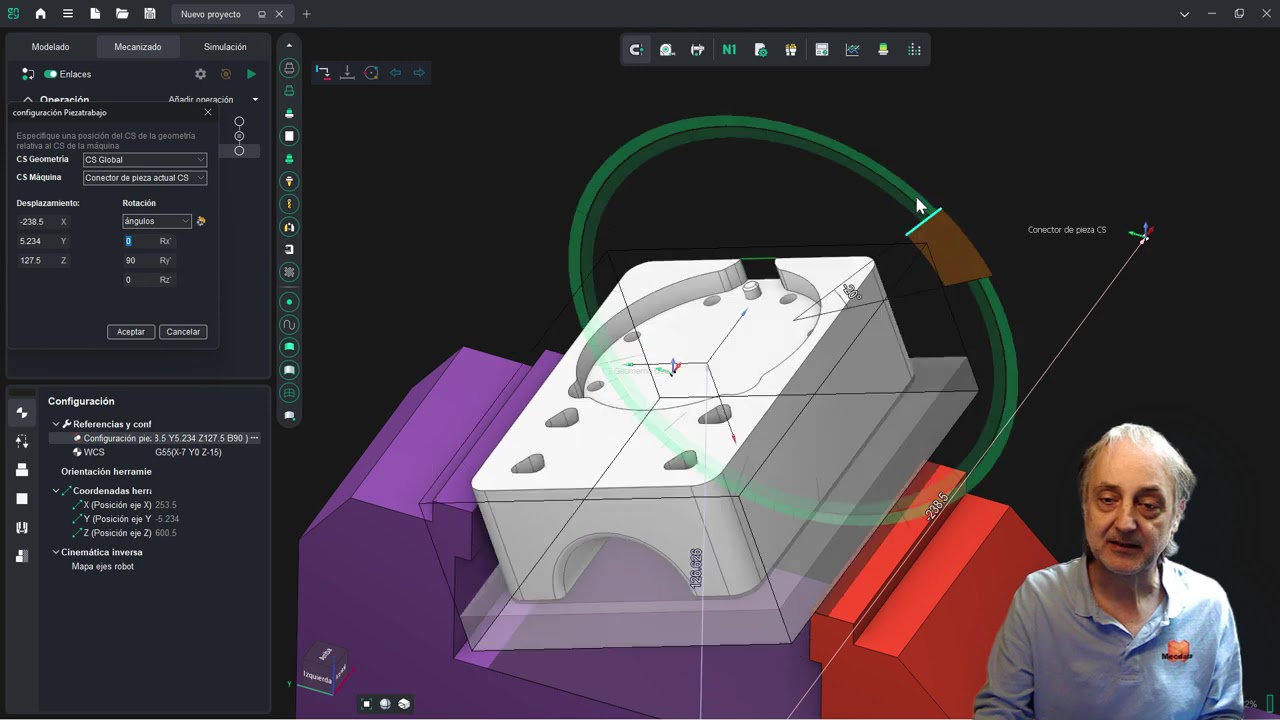Select white square stock icon in vertical toolbar
Viewport: 1280px width, 720px height.
click(289, 136)
